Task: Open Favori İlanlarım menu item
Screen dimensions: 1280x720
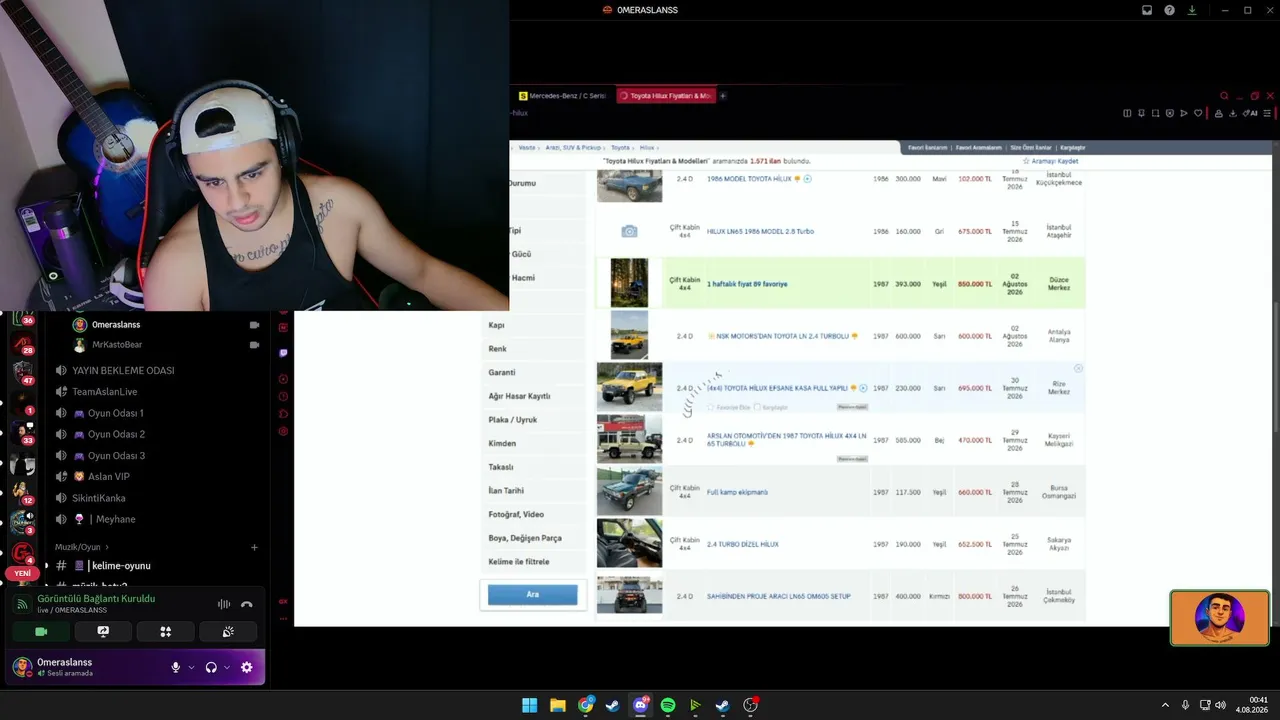Action: point(927,148)
